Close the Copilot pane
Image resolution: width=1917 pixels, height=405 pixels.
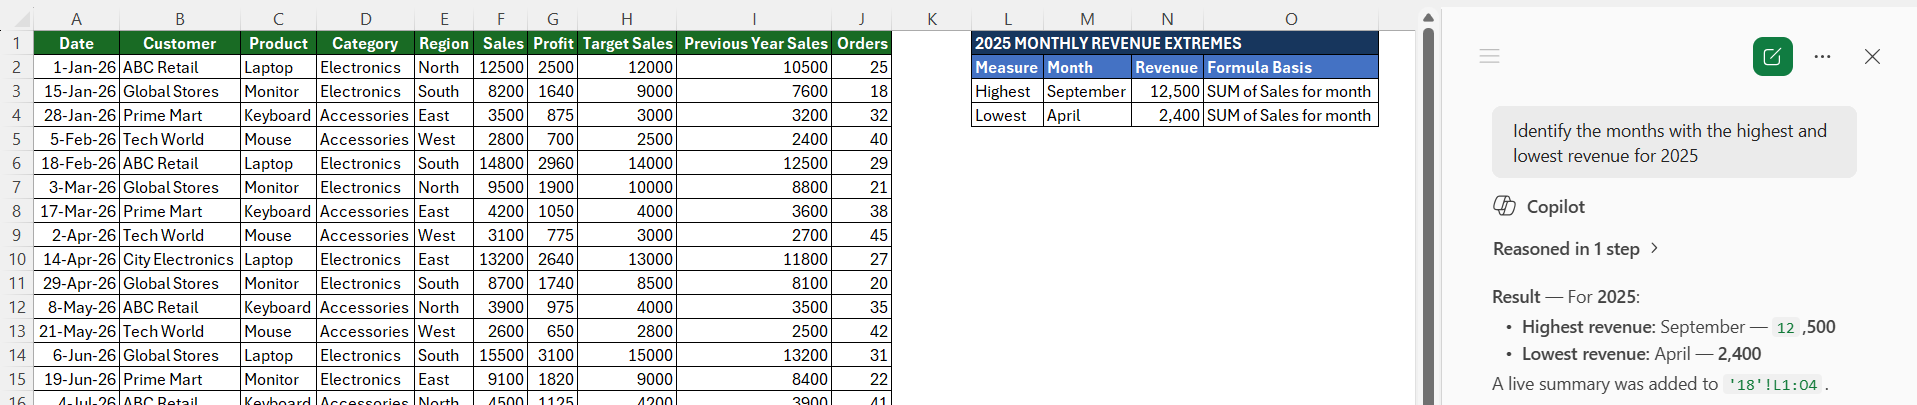tap(1872, 57)
